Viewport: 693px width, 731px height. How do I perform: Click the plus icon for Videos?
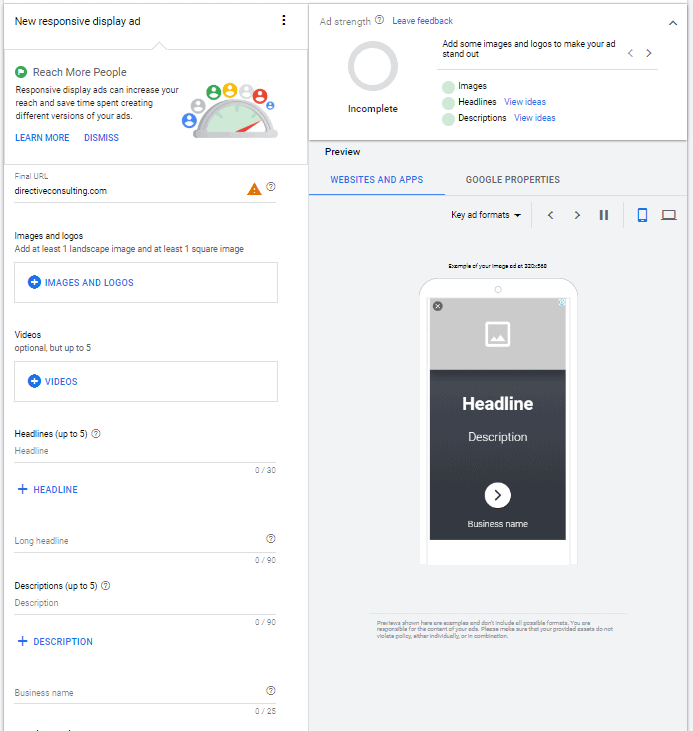[34, 381]
